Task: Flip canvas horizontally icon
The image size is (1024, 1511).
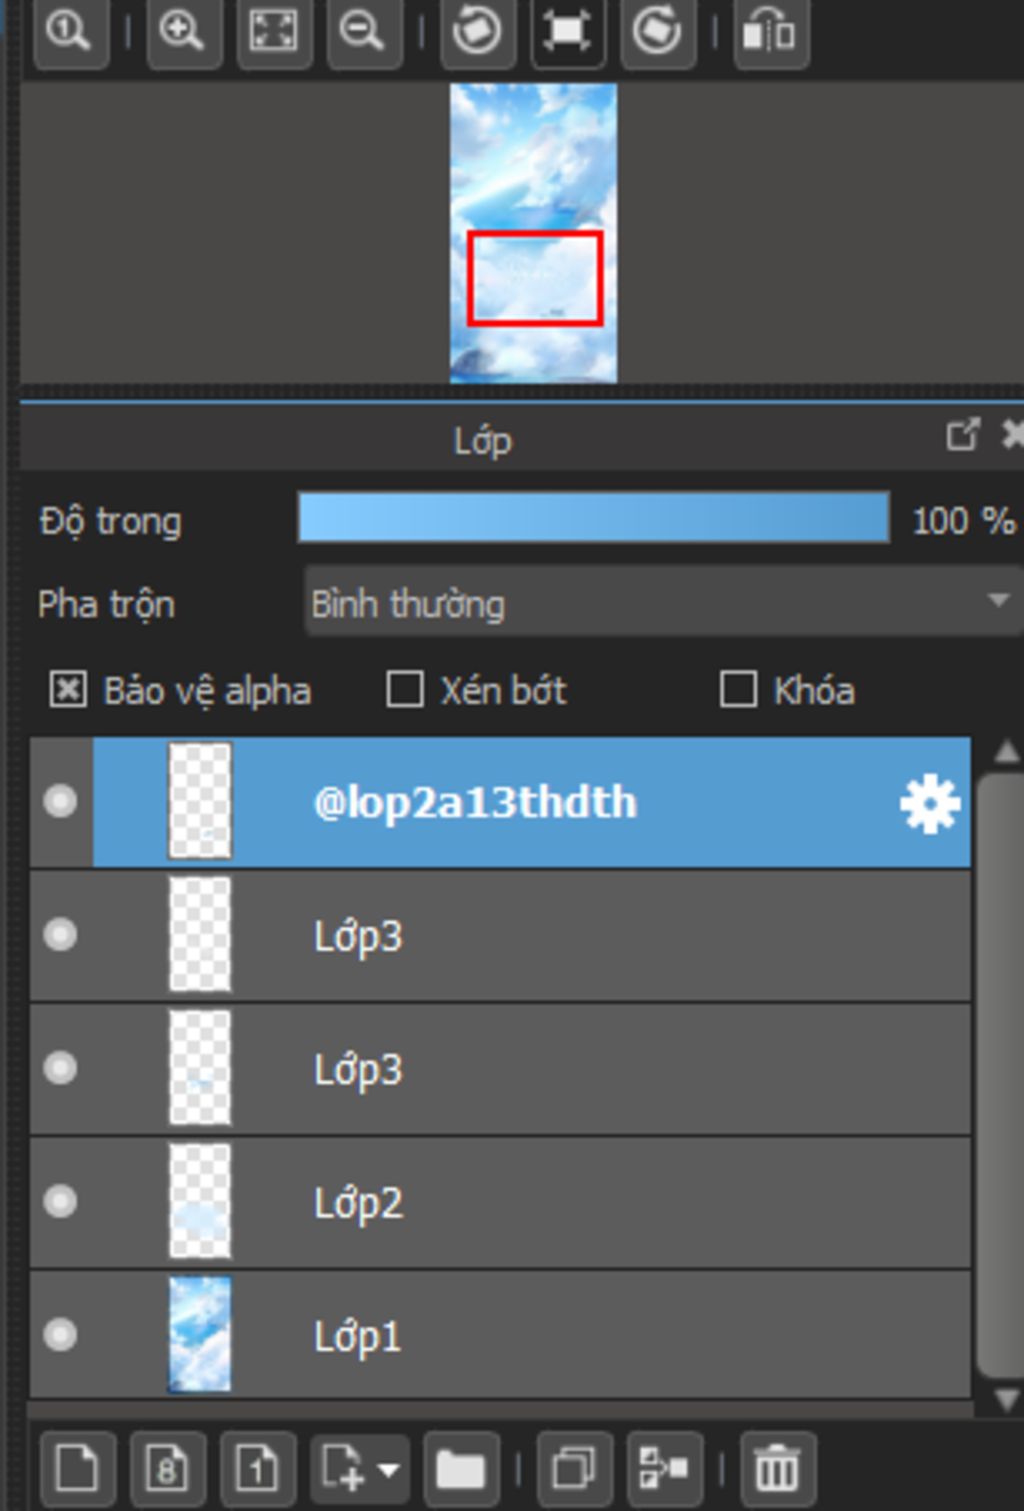Action: click(770, 33)
